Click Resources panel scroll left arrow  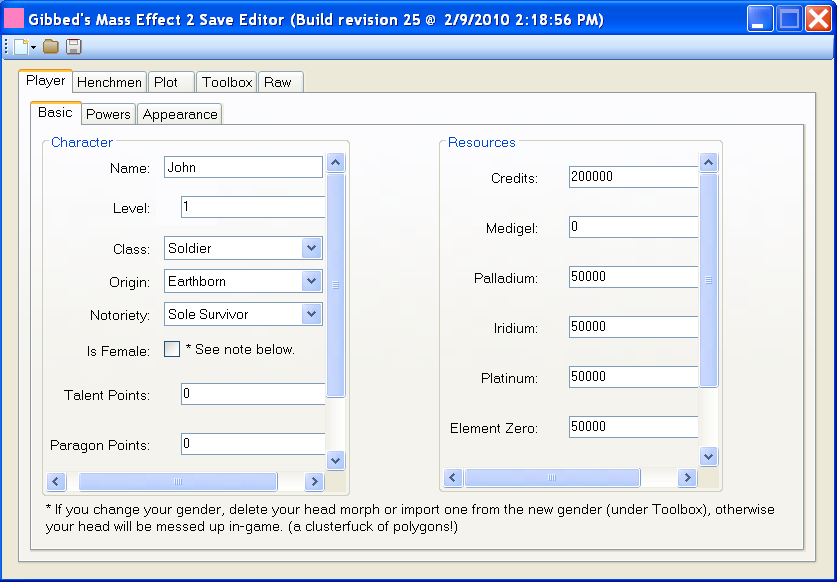(453, 477)
